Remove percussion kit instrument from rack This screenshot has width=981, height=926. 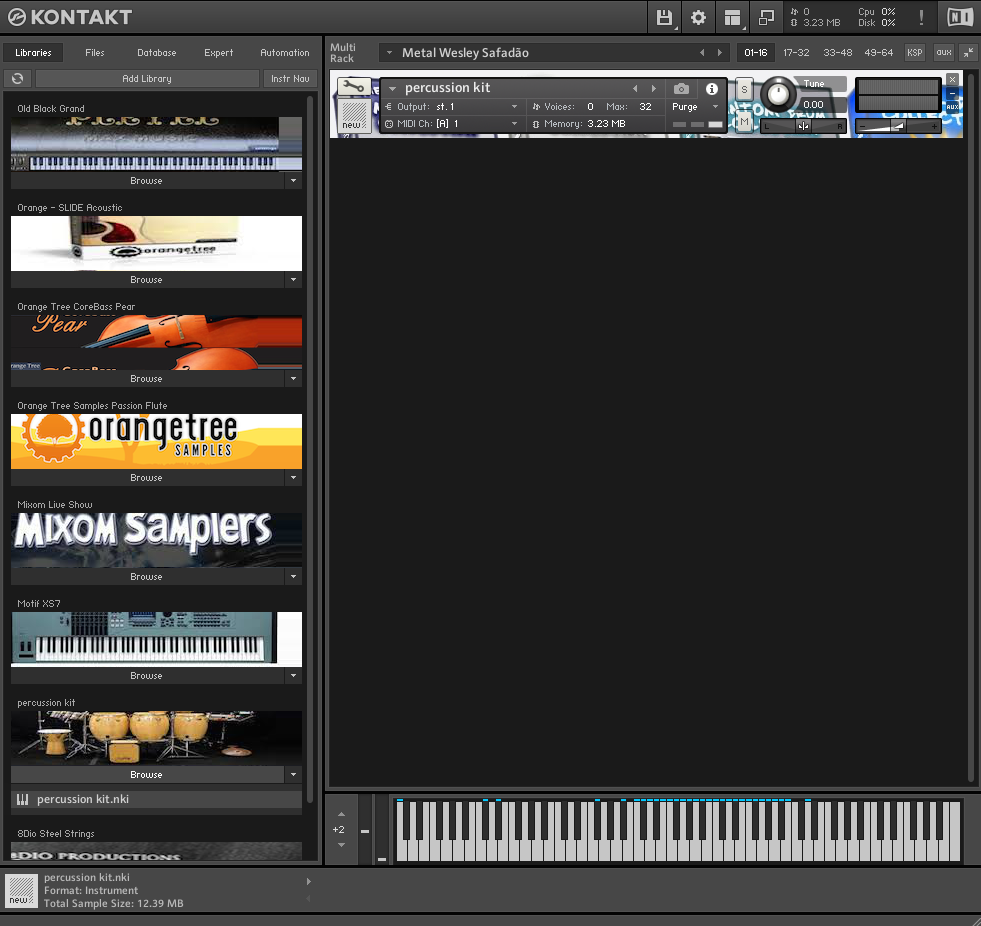[x=952, y=79]
